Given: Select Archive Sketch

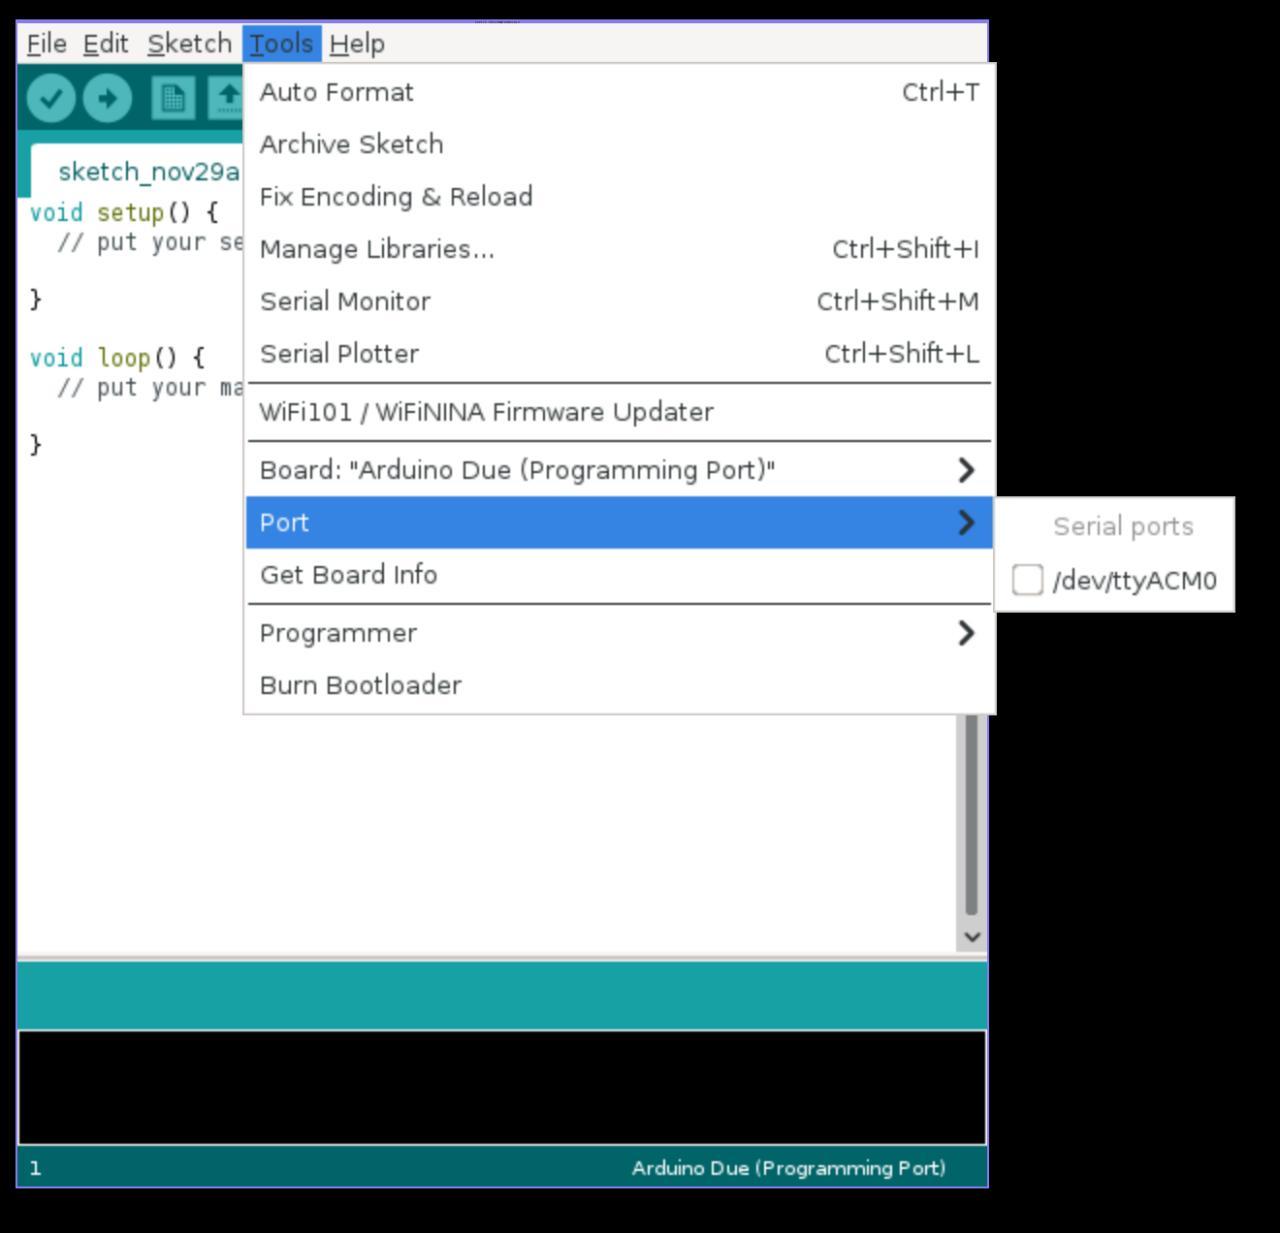Looking at the screenshot, I should 619,144.
